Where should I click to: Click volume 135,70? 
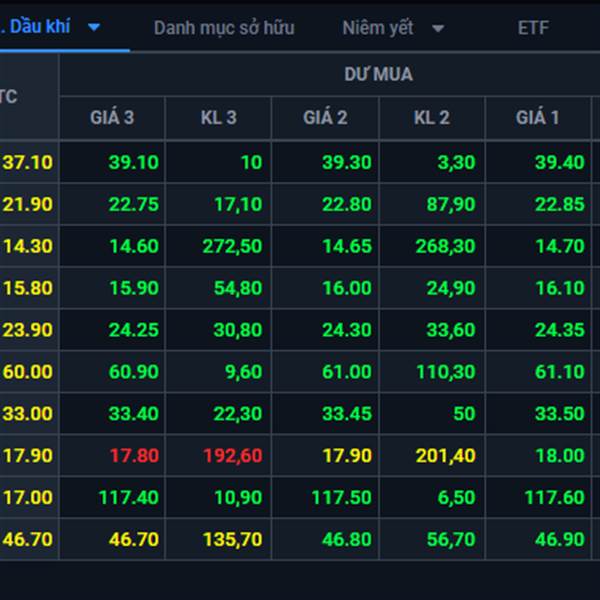coord(233,540)
